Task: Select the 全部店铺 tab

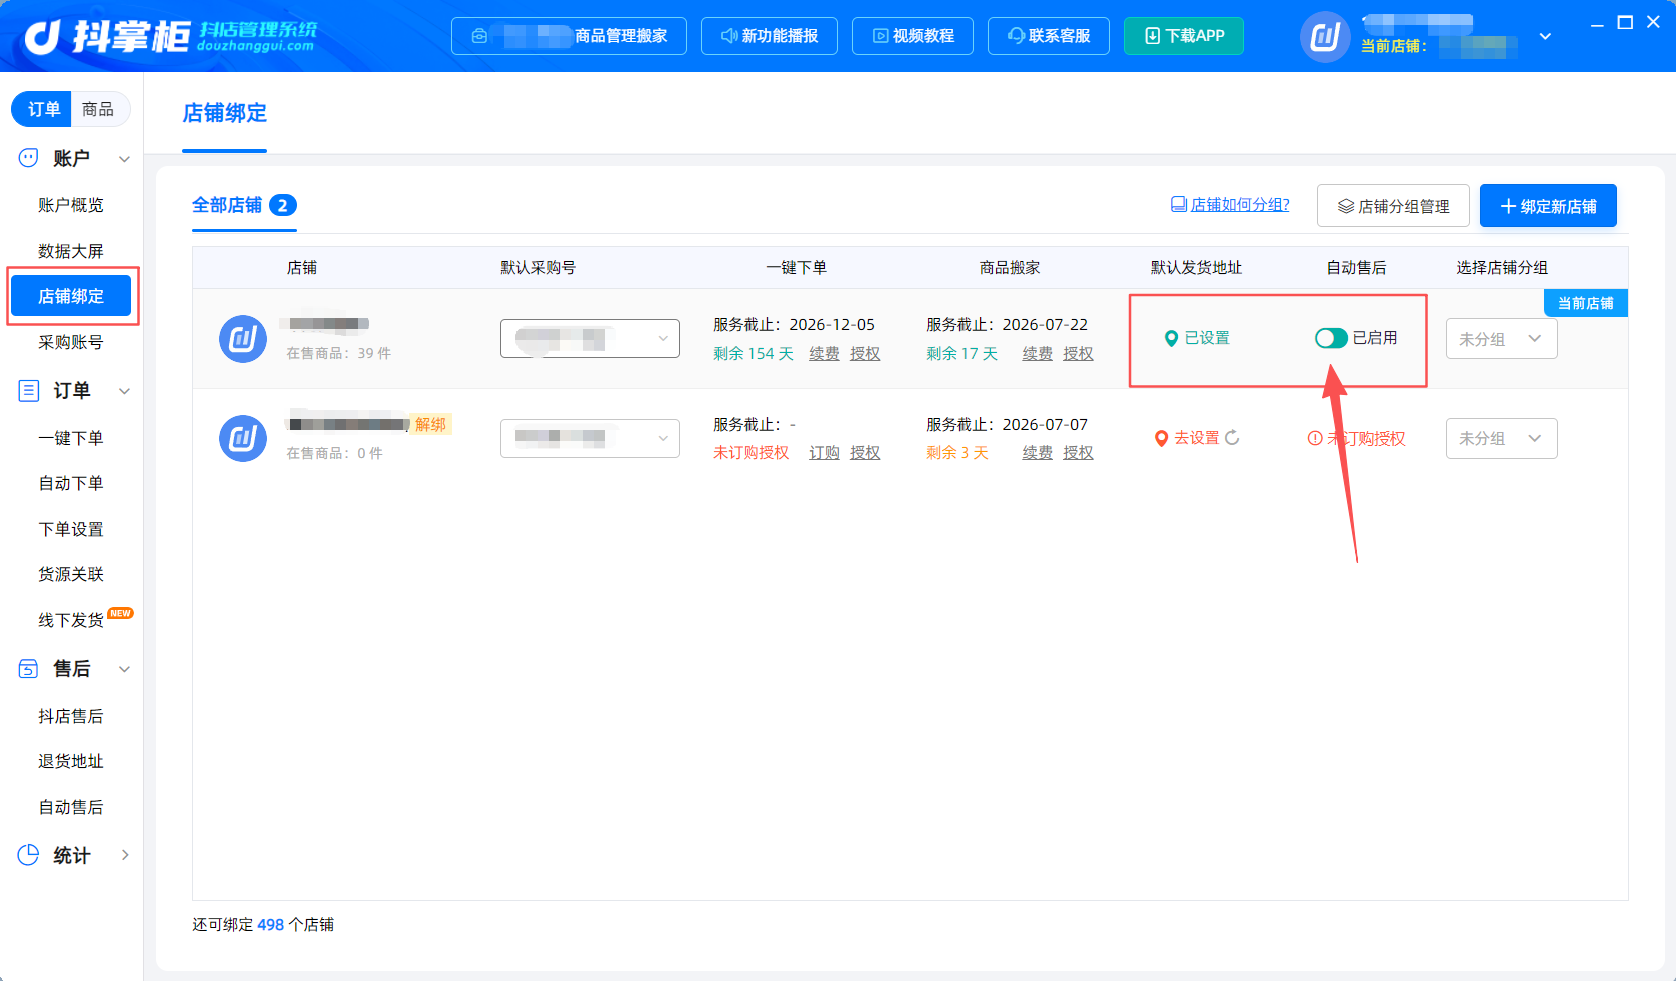Action: pyautogui.click(x=244, y=205)
